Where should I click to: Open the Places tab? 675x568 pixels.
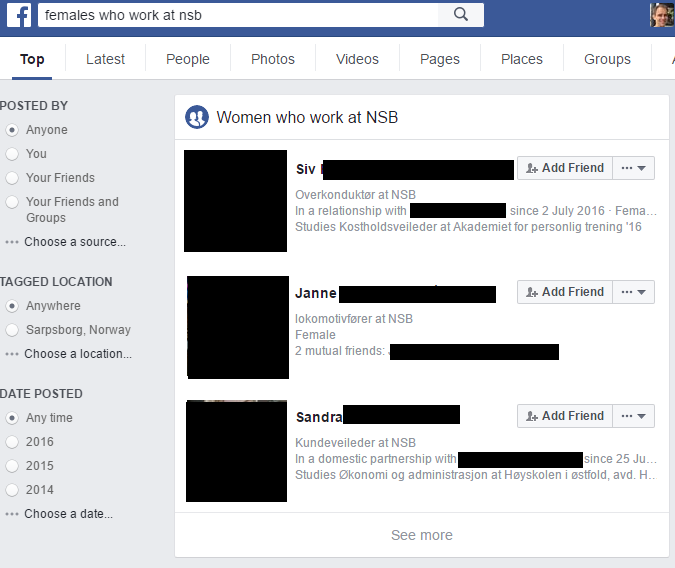[x=522, y=59]
